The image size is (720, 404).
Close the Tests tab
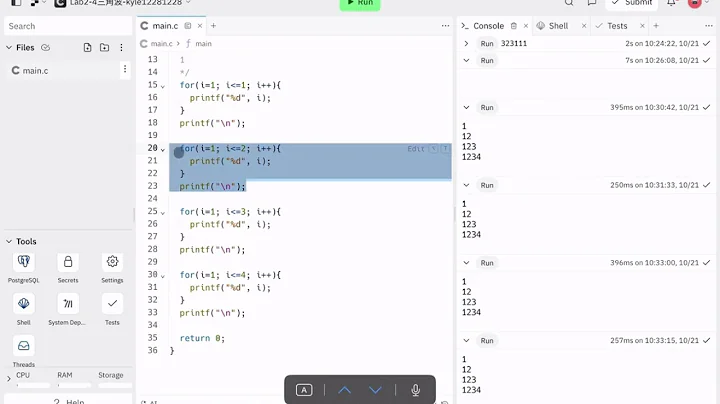pyautogui.click(x=642, y=26)
